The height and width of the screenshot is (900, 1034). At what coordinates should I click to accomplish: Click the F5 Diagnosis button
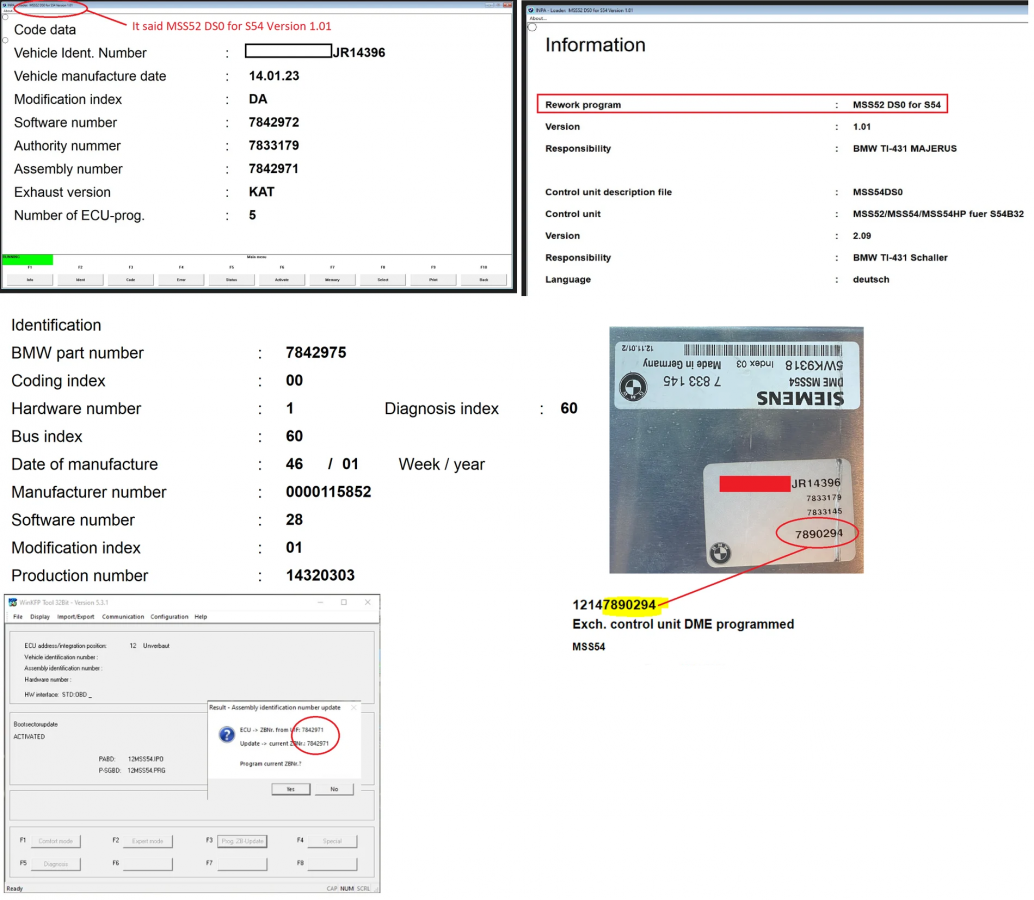pyautogui.click(x=55, y=863)
